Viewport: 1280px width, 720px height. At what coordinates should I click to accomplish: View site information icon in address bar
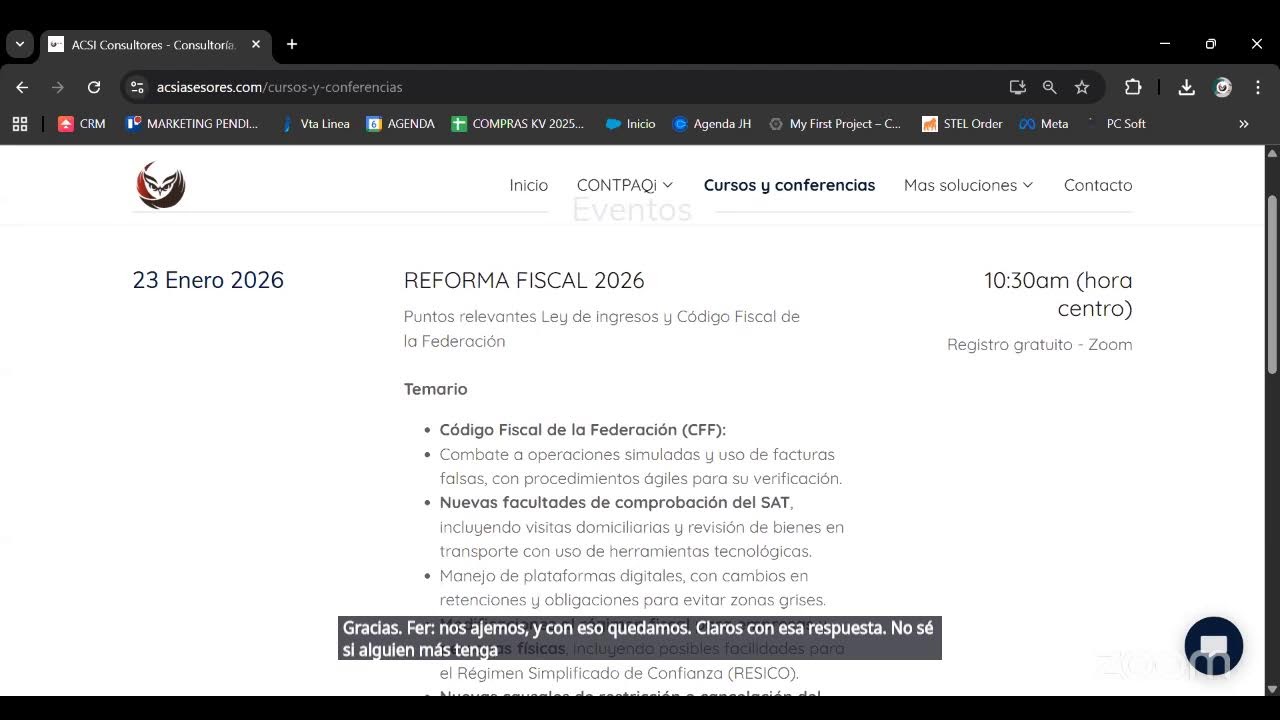point(138,87)
